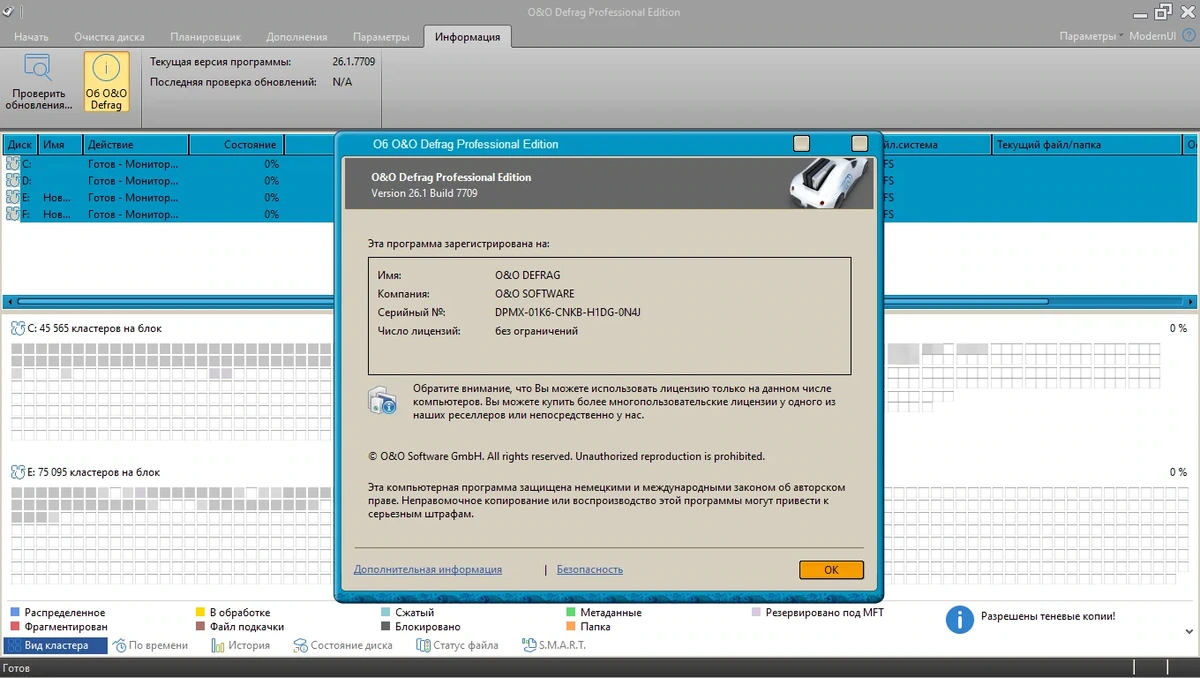Open the Дополнительная информация link
The width and height of the screenshot is (1200, 678).
tap(428, 570)
